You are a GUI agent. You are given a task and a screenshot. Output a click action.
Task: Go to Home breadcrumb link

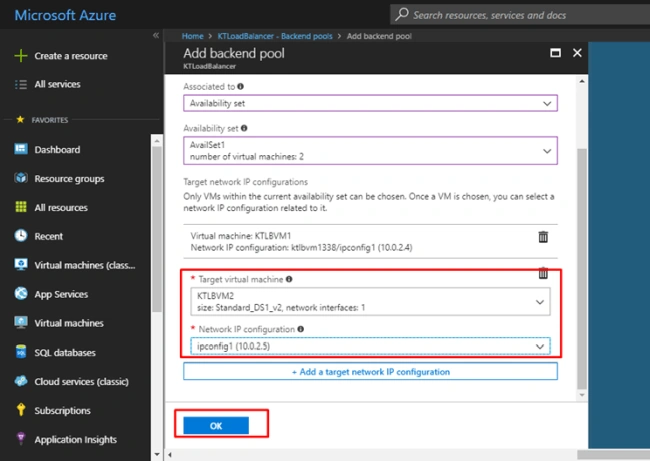(192, 36)
